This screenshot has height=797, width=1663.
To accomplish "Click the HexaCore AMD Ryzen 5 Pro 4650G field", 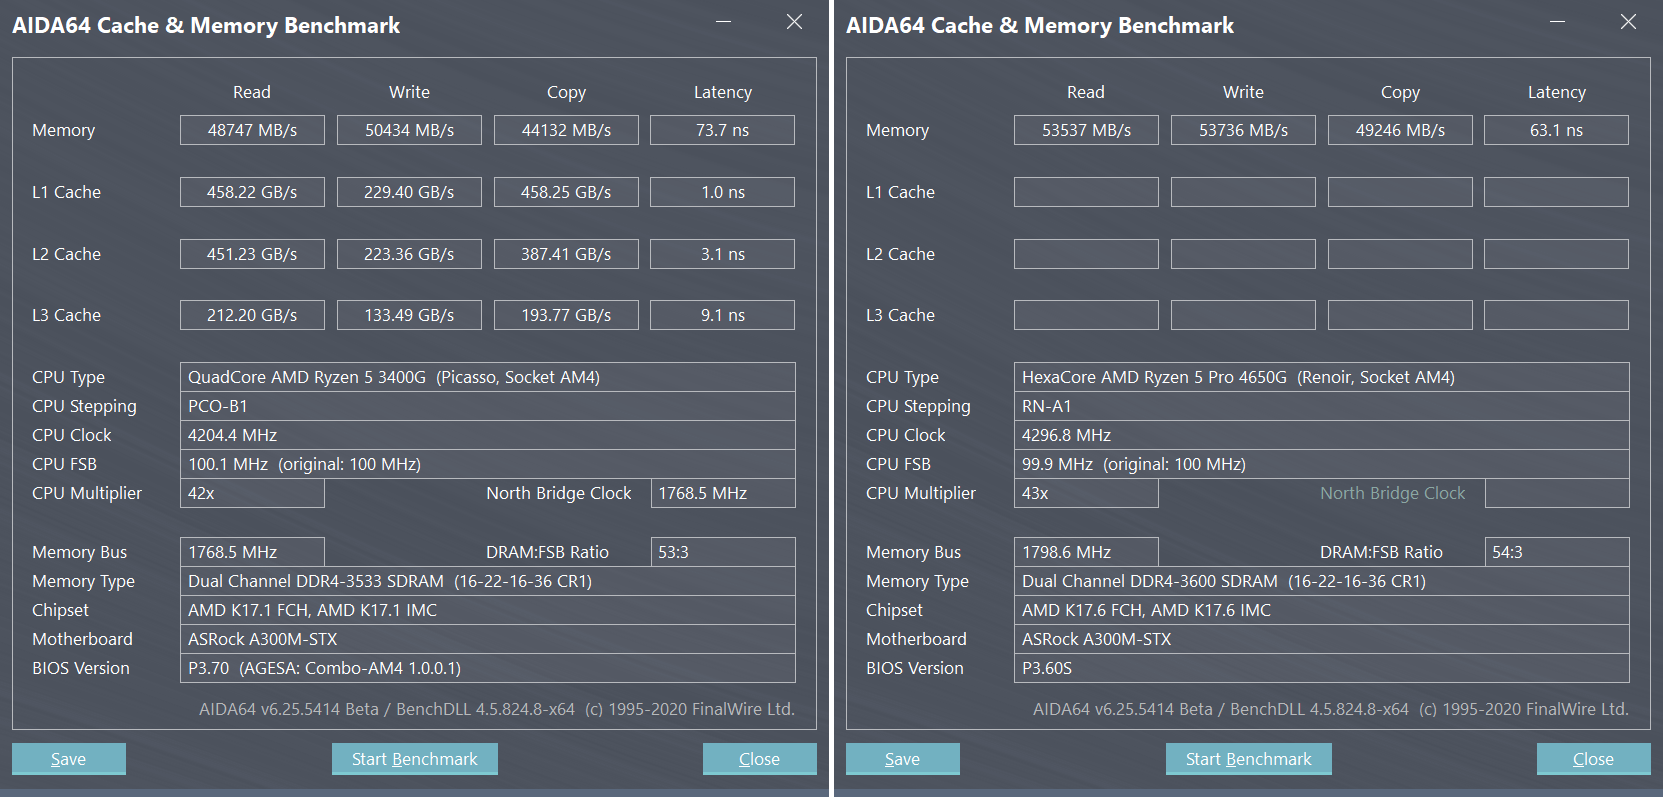I will point(1320,377).
